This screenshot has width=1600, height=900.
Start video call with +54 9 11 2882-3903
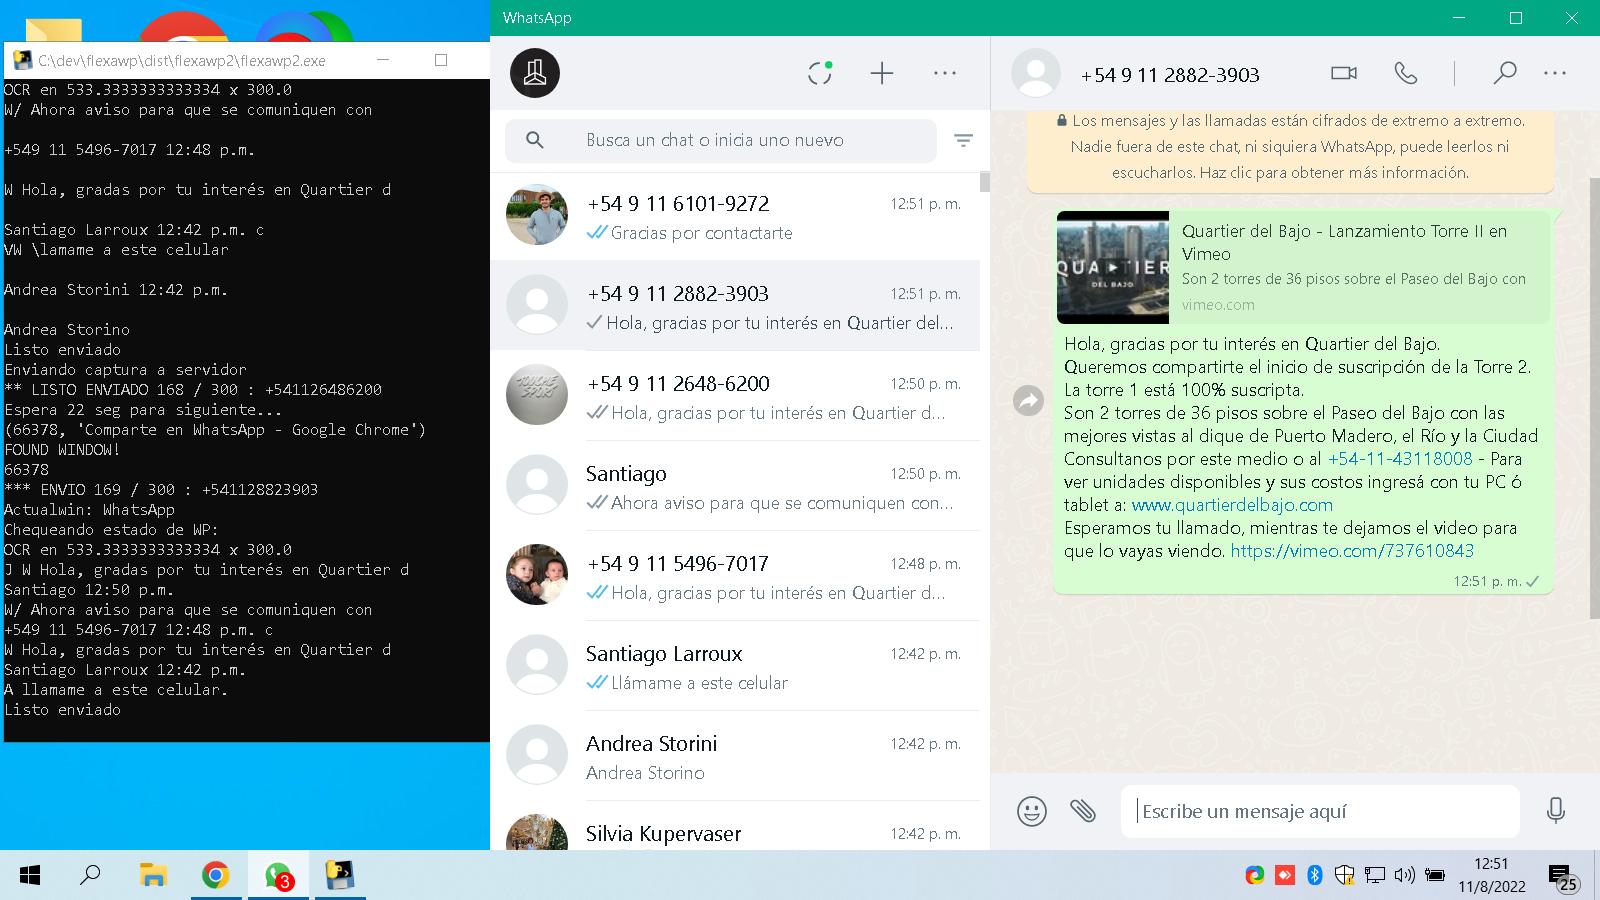[x=1344, y=73]
